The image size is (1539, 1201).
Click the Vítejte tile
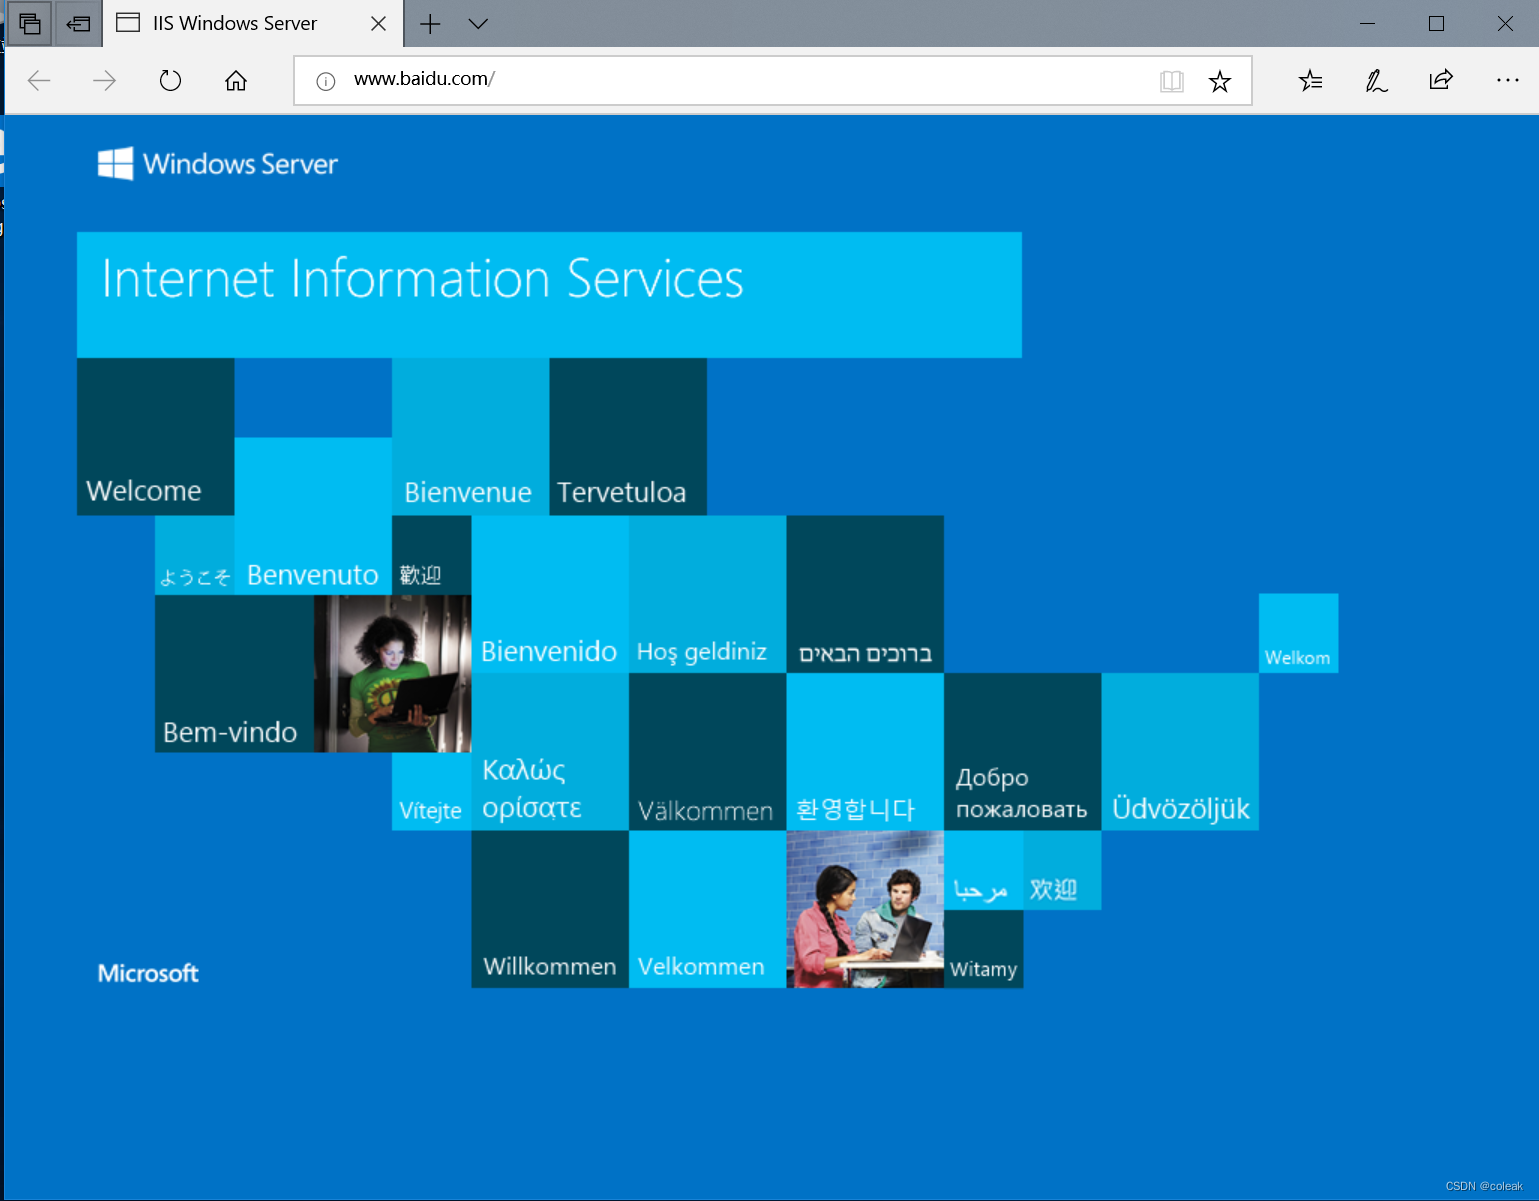[431, 791]
